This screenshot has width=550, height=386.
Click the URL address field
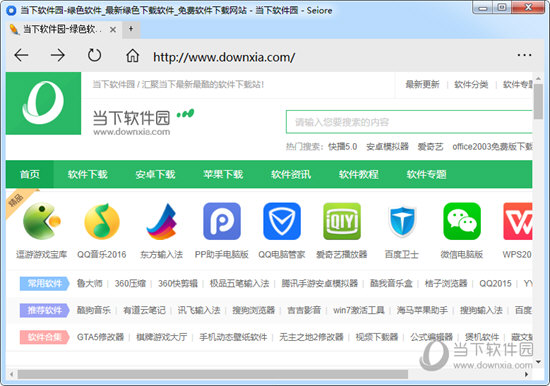pyautogui.click(x=224, y=57)
